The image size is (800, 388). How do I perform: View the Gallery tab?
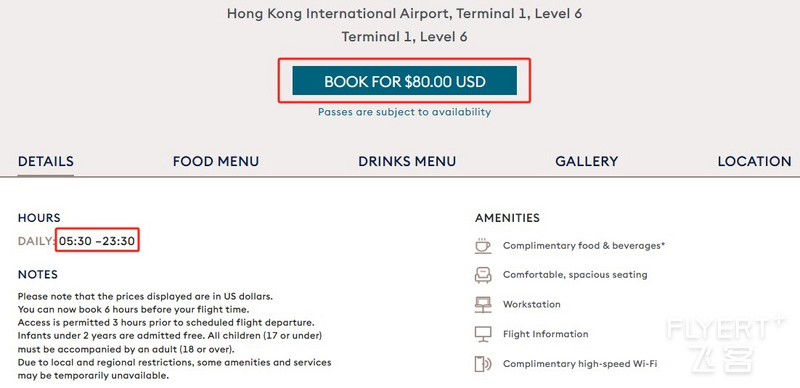tap(587, 161)
